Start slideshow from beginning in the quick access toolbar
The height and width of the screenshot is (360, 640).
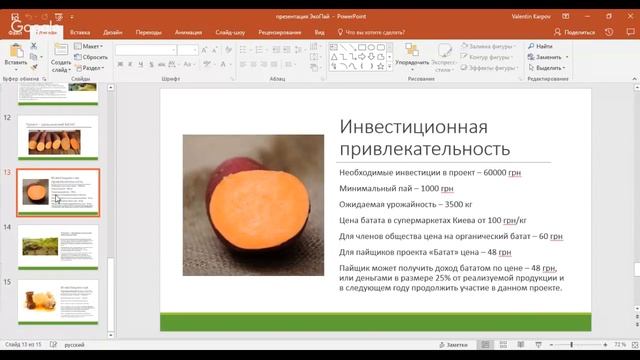tap(59, 17)
